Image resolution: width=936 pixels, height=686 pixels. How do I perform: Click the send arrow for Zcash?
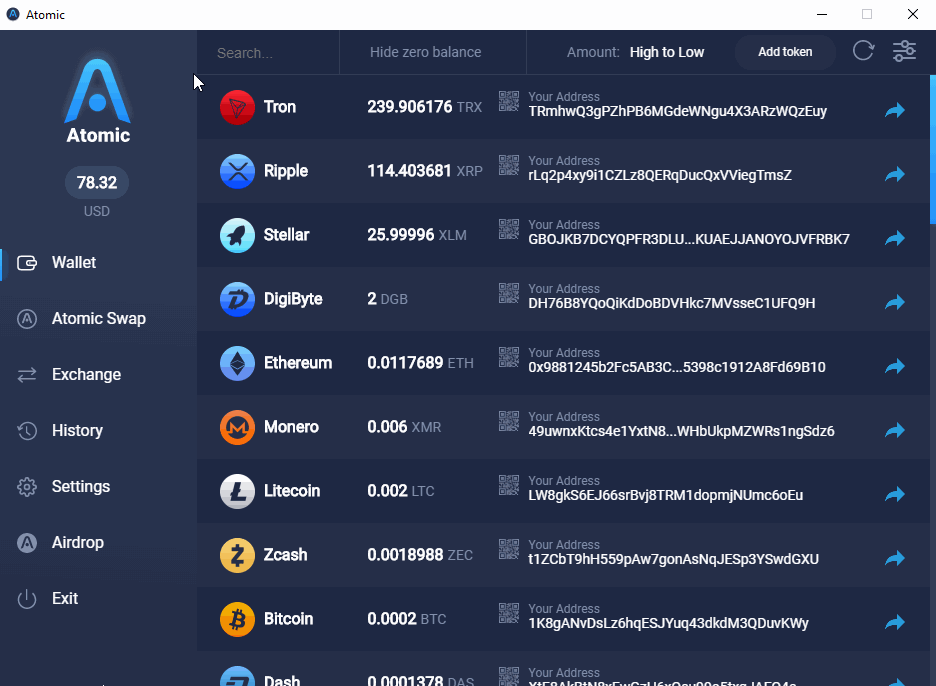tap(895, 558)
